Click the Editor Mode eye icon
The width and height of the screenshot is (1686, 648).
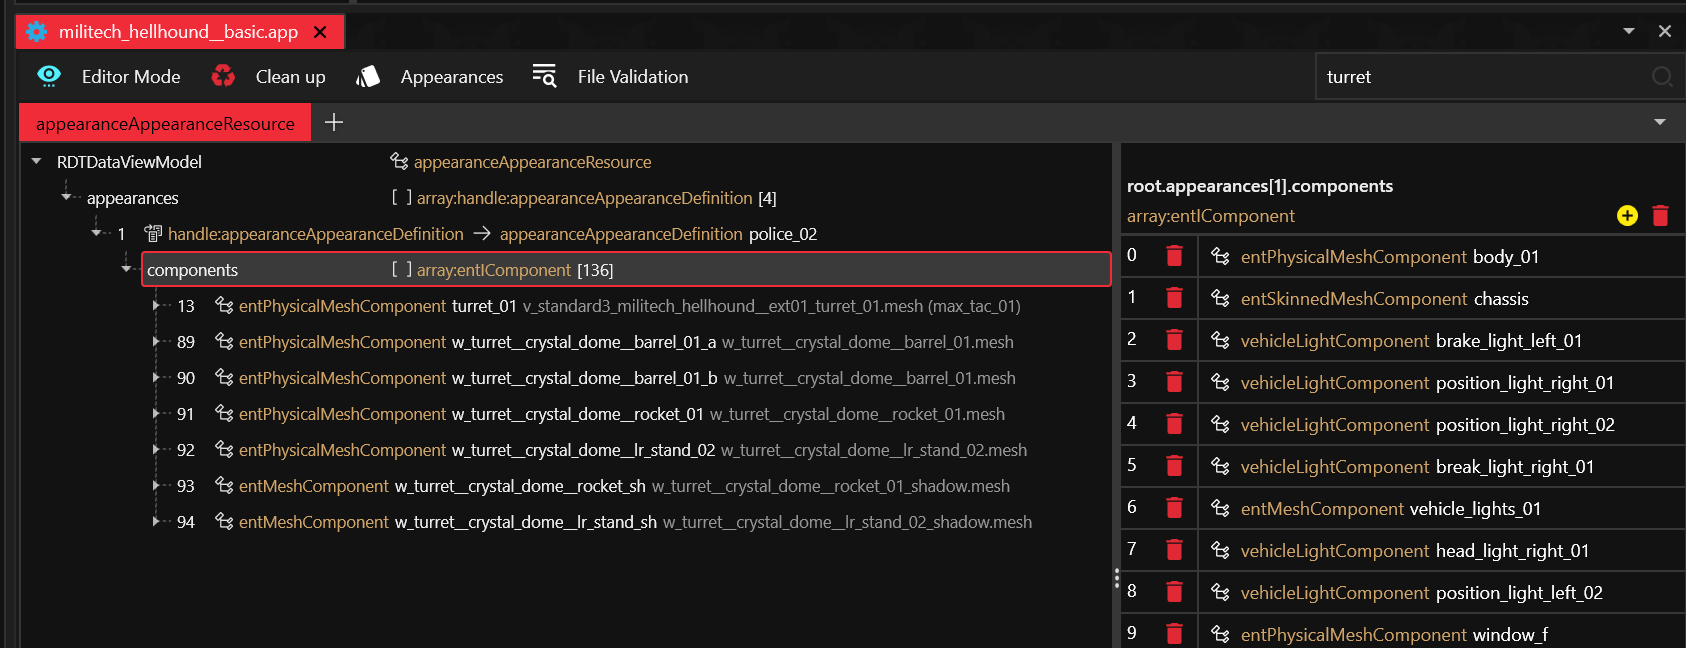48,77
